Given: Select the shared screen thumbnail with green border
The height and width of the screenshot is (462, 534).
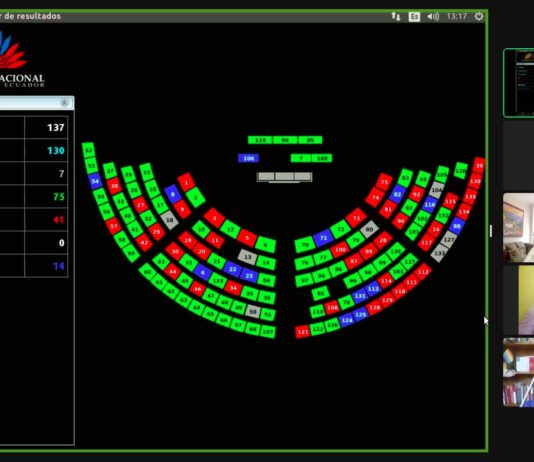Looking at the screenshot, I should (518, 83).
